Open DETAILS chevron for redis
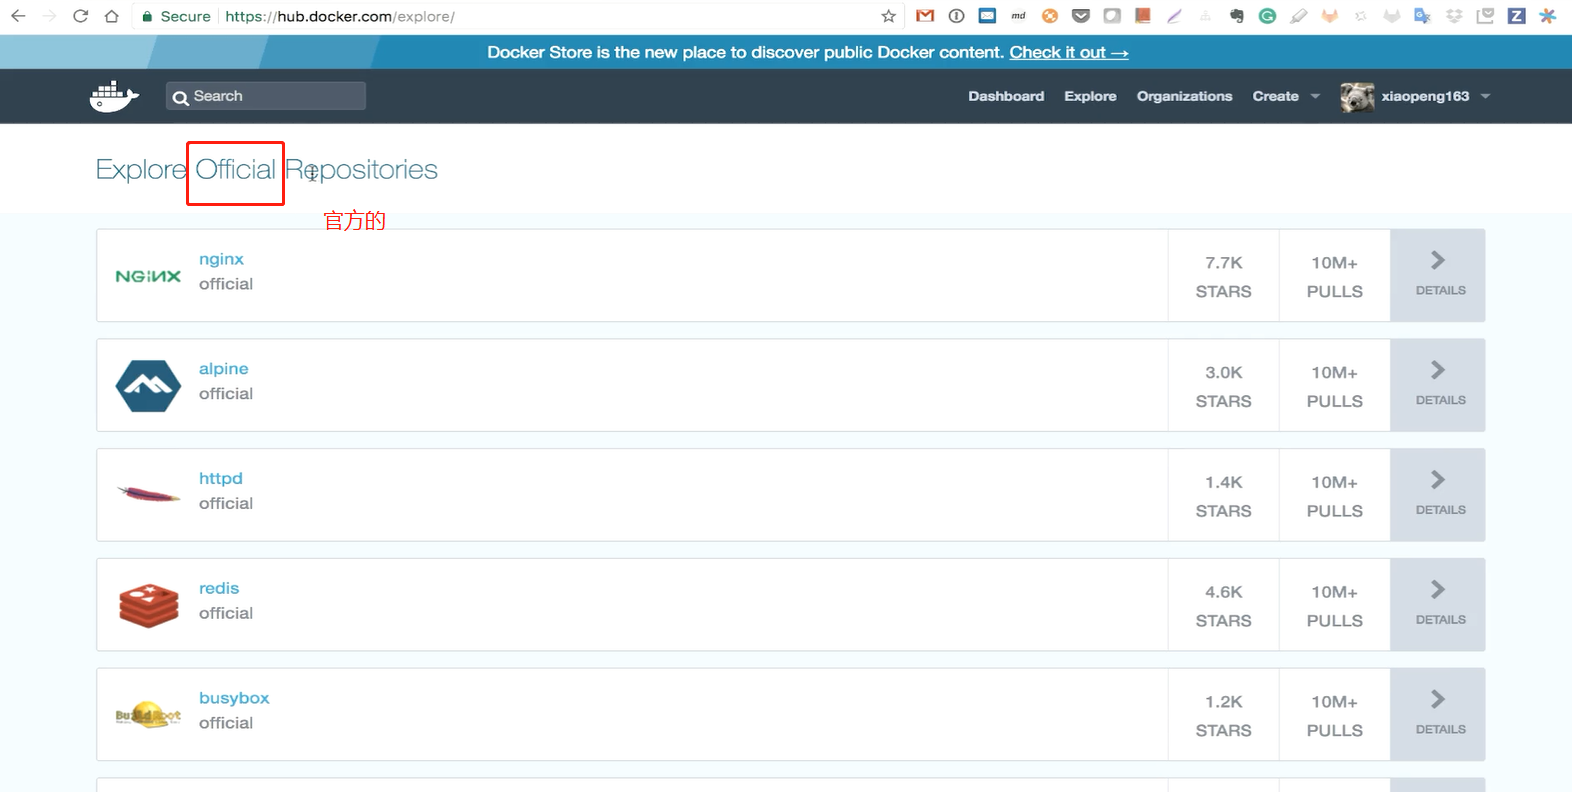 [x=1438, y=605]
